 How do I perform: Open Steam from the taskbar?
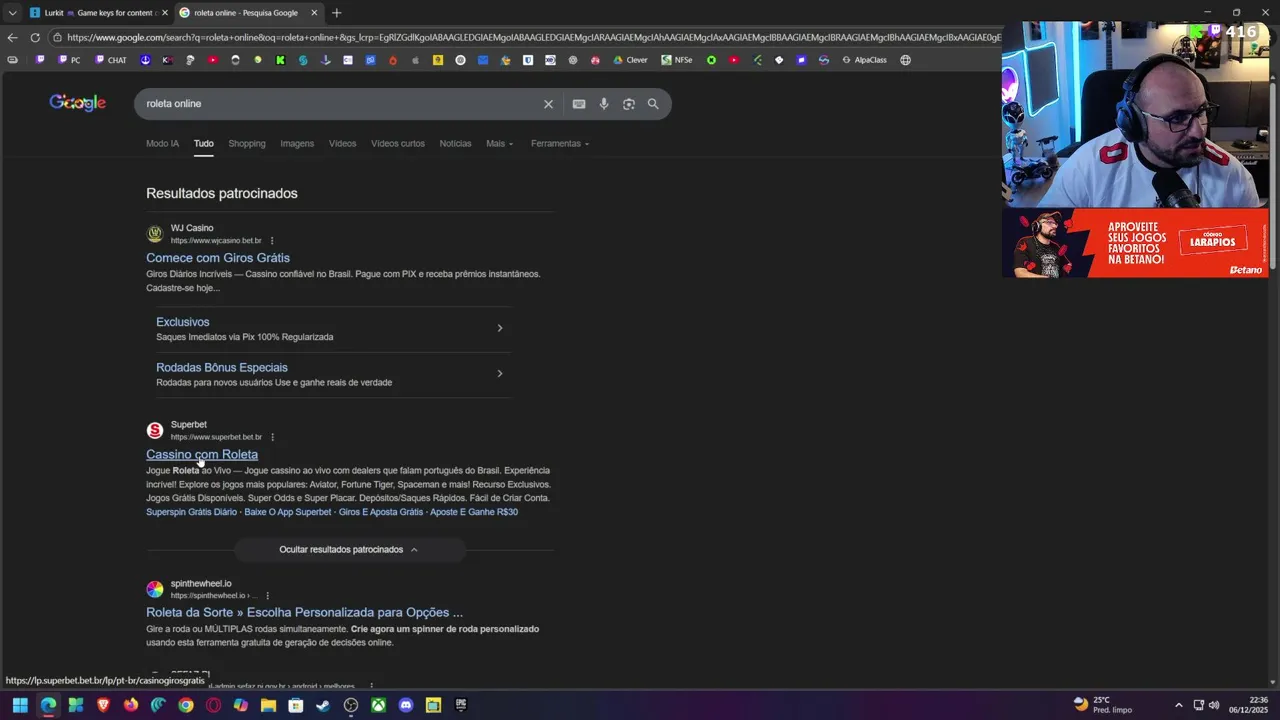coord(323,705)
